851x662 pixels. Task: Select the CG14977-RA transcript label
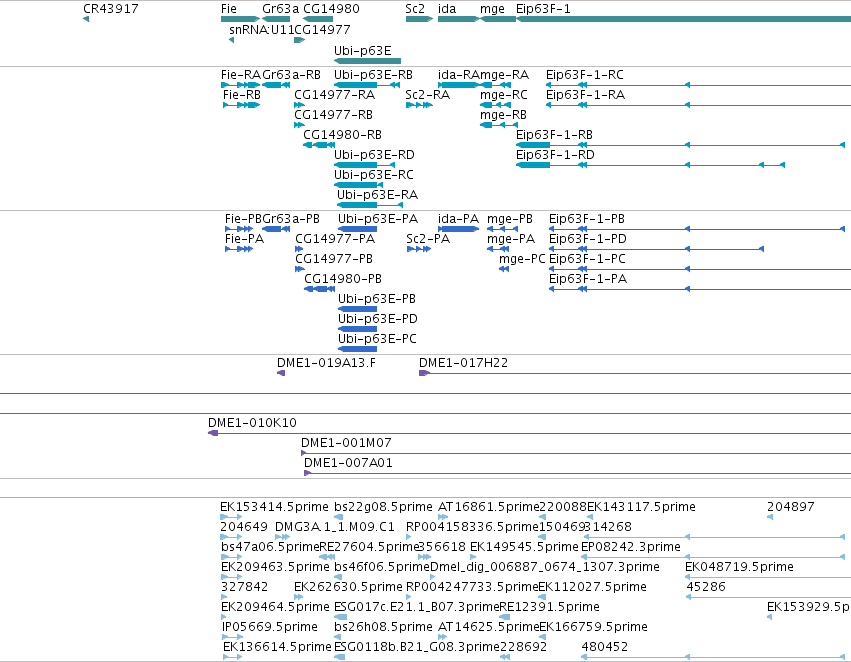tap(334, 94)
